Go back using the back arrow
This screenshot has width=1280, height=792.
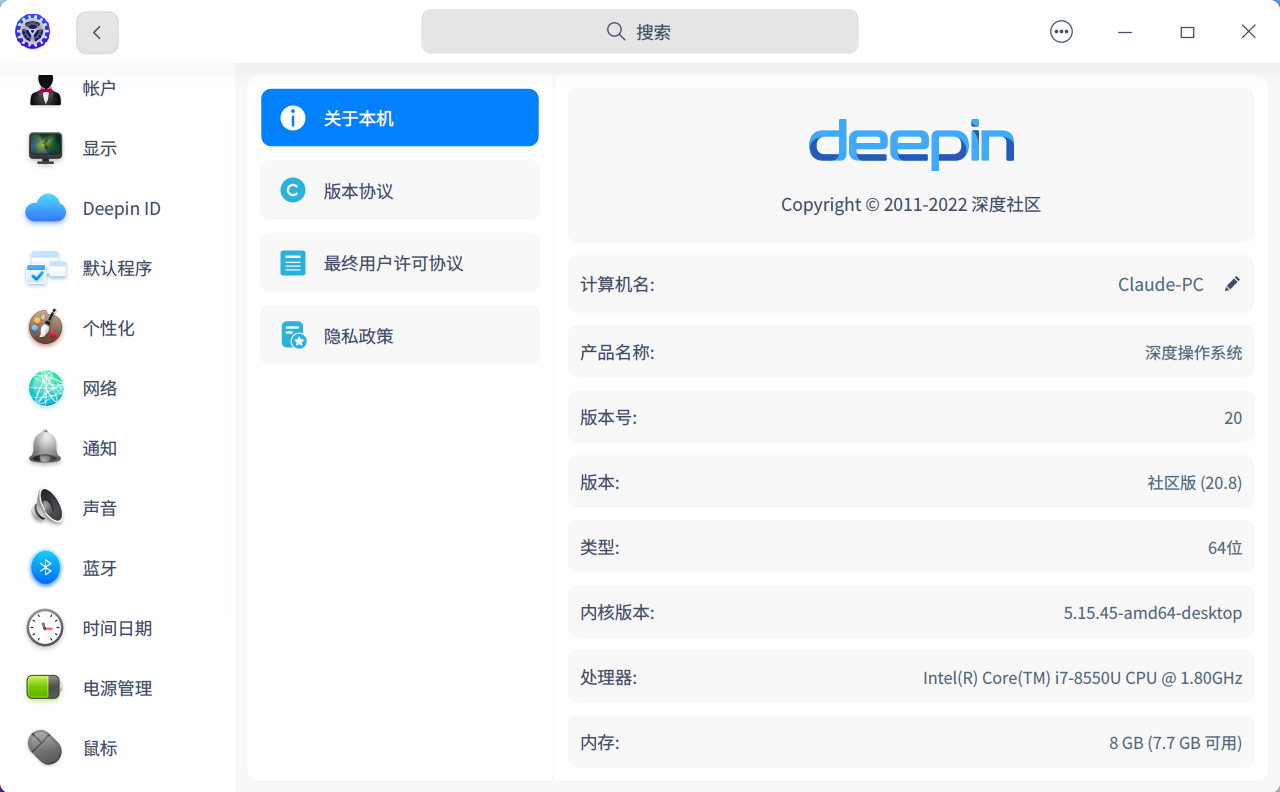97,31
